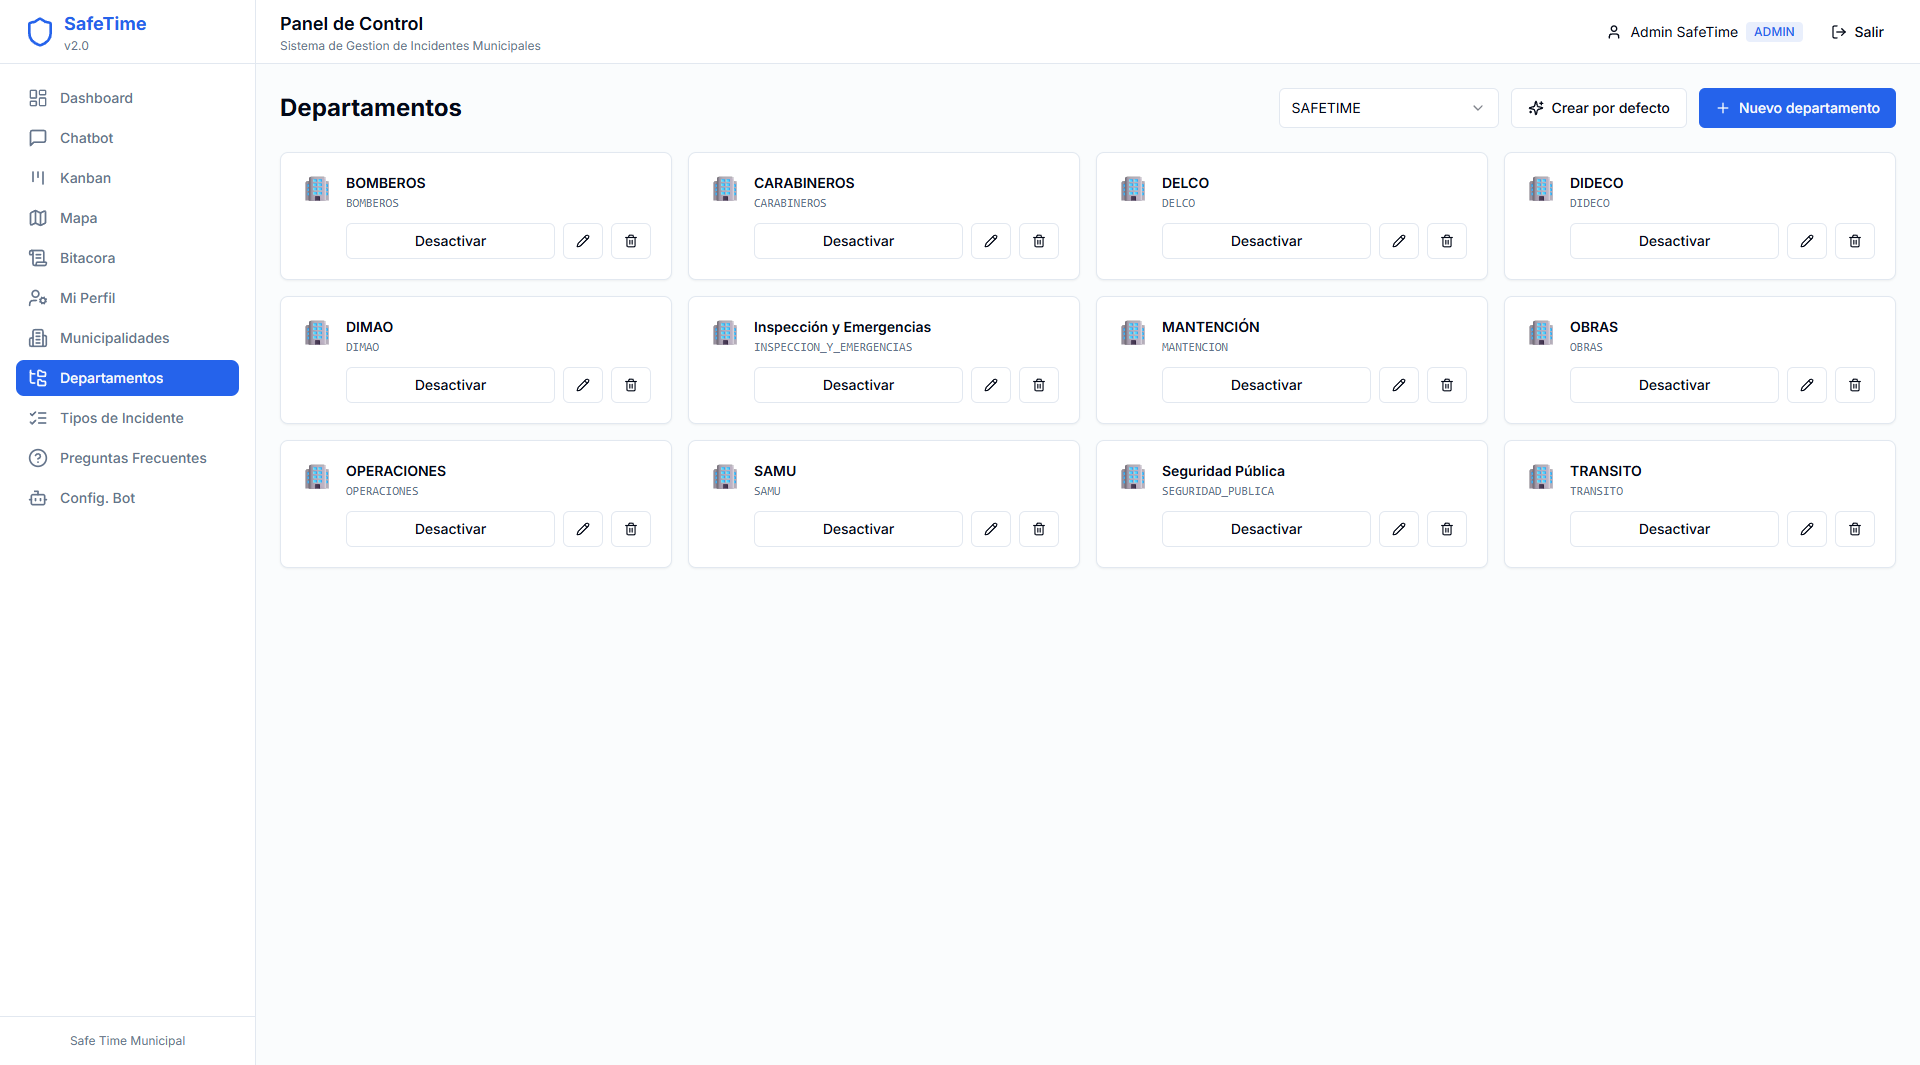1920x1065 pixels.
Task: Delete the DIMAO department trash icon
Action: (x=631, y=385)
